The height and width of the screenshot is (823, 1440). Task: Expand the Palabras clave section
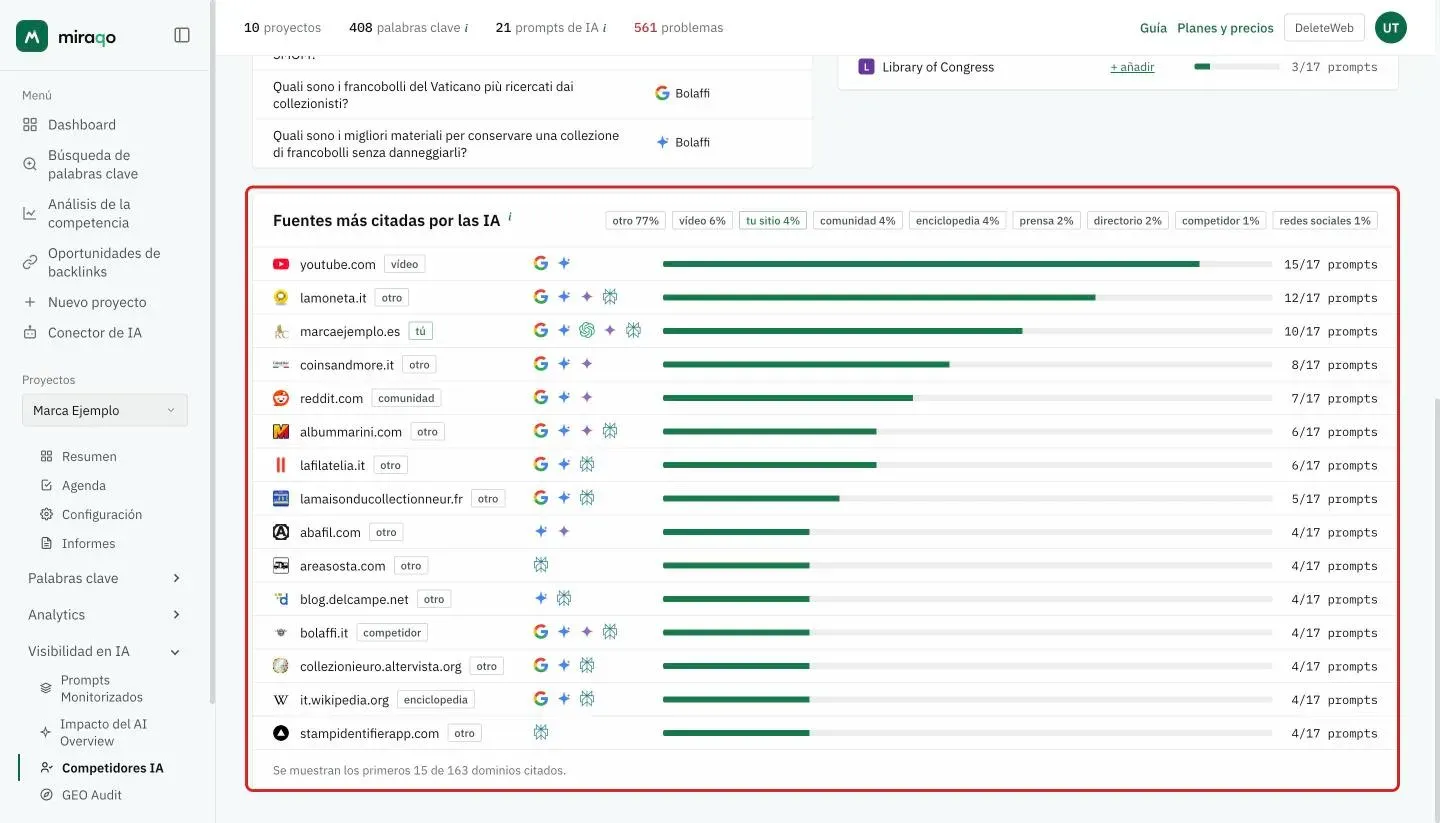click(105, 578)
